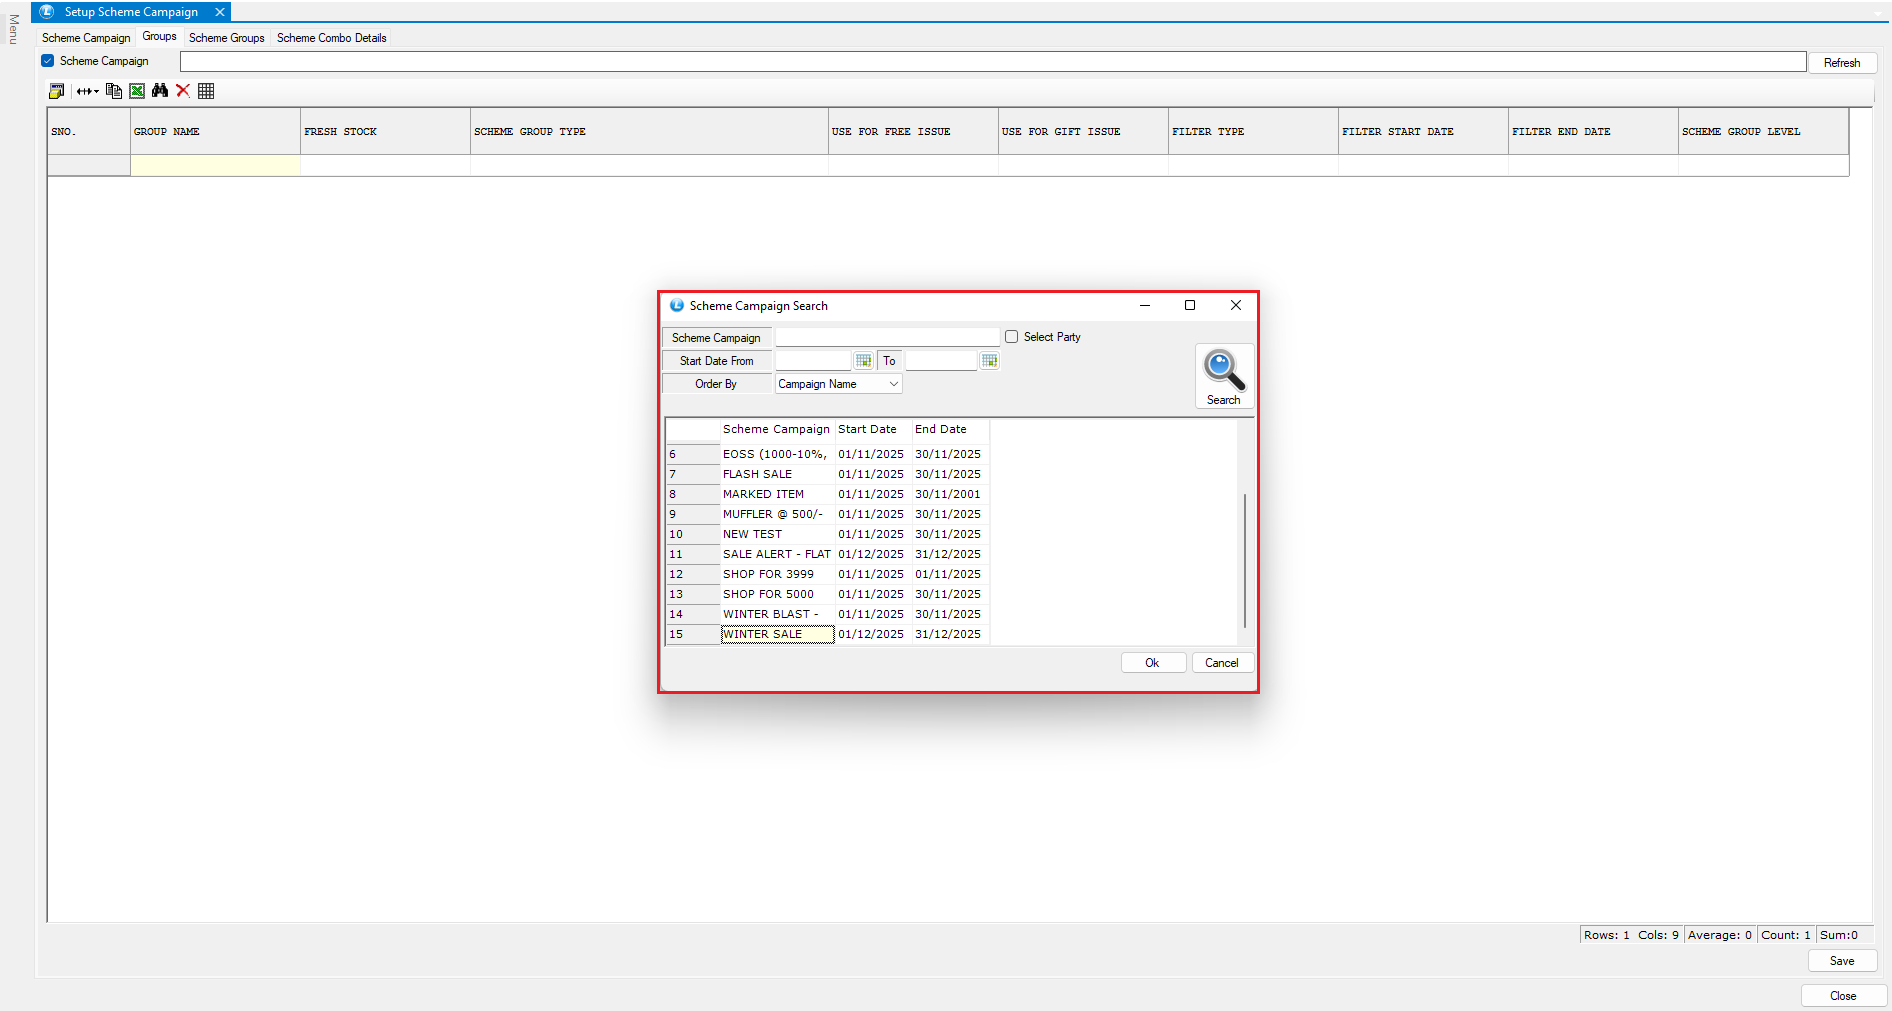The height and width of the screenshot is (1011, 1892).
Task: Click the red X delete icon
Action: pyautogui.click(x=183, y=91)
